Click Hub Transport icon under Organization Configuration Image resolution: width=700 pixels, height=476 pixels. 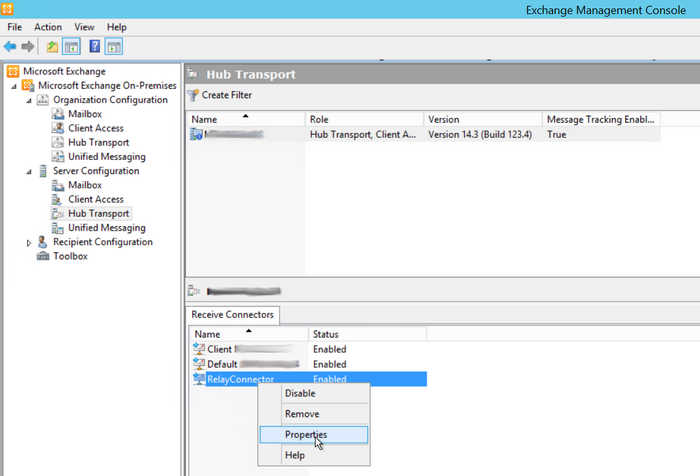pyautogui.click(x=58, y=142)
